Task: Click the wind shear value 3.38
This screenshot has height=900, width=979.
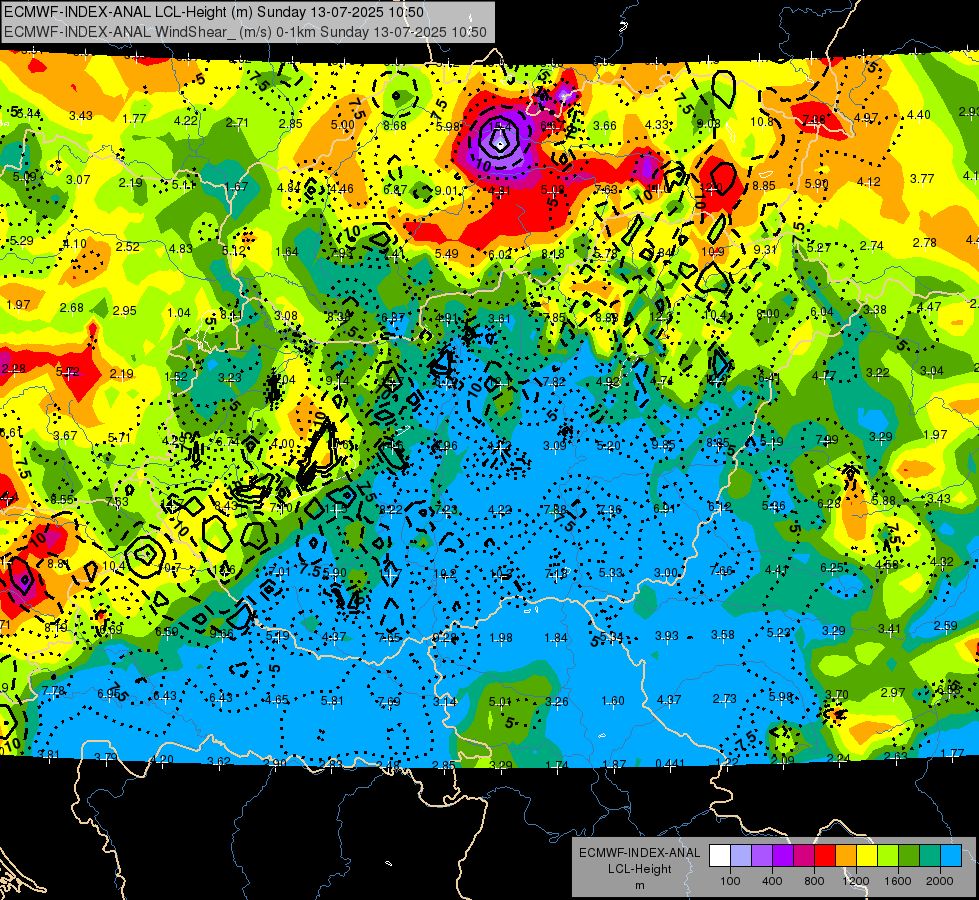Action: (875, 309)
